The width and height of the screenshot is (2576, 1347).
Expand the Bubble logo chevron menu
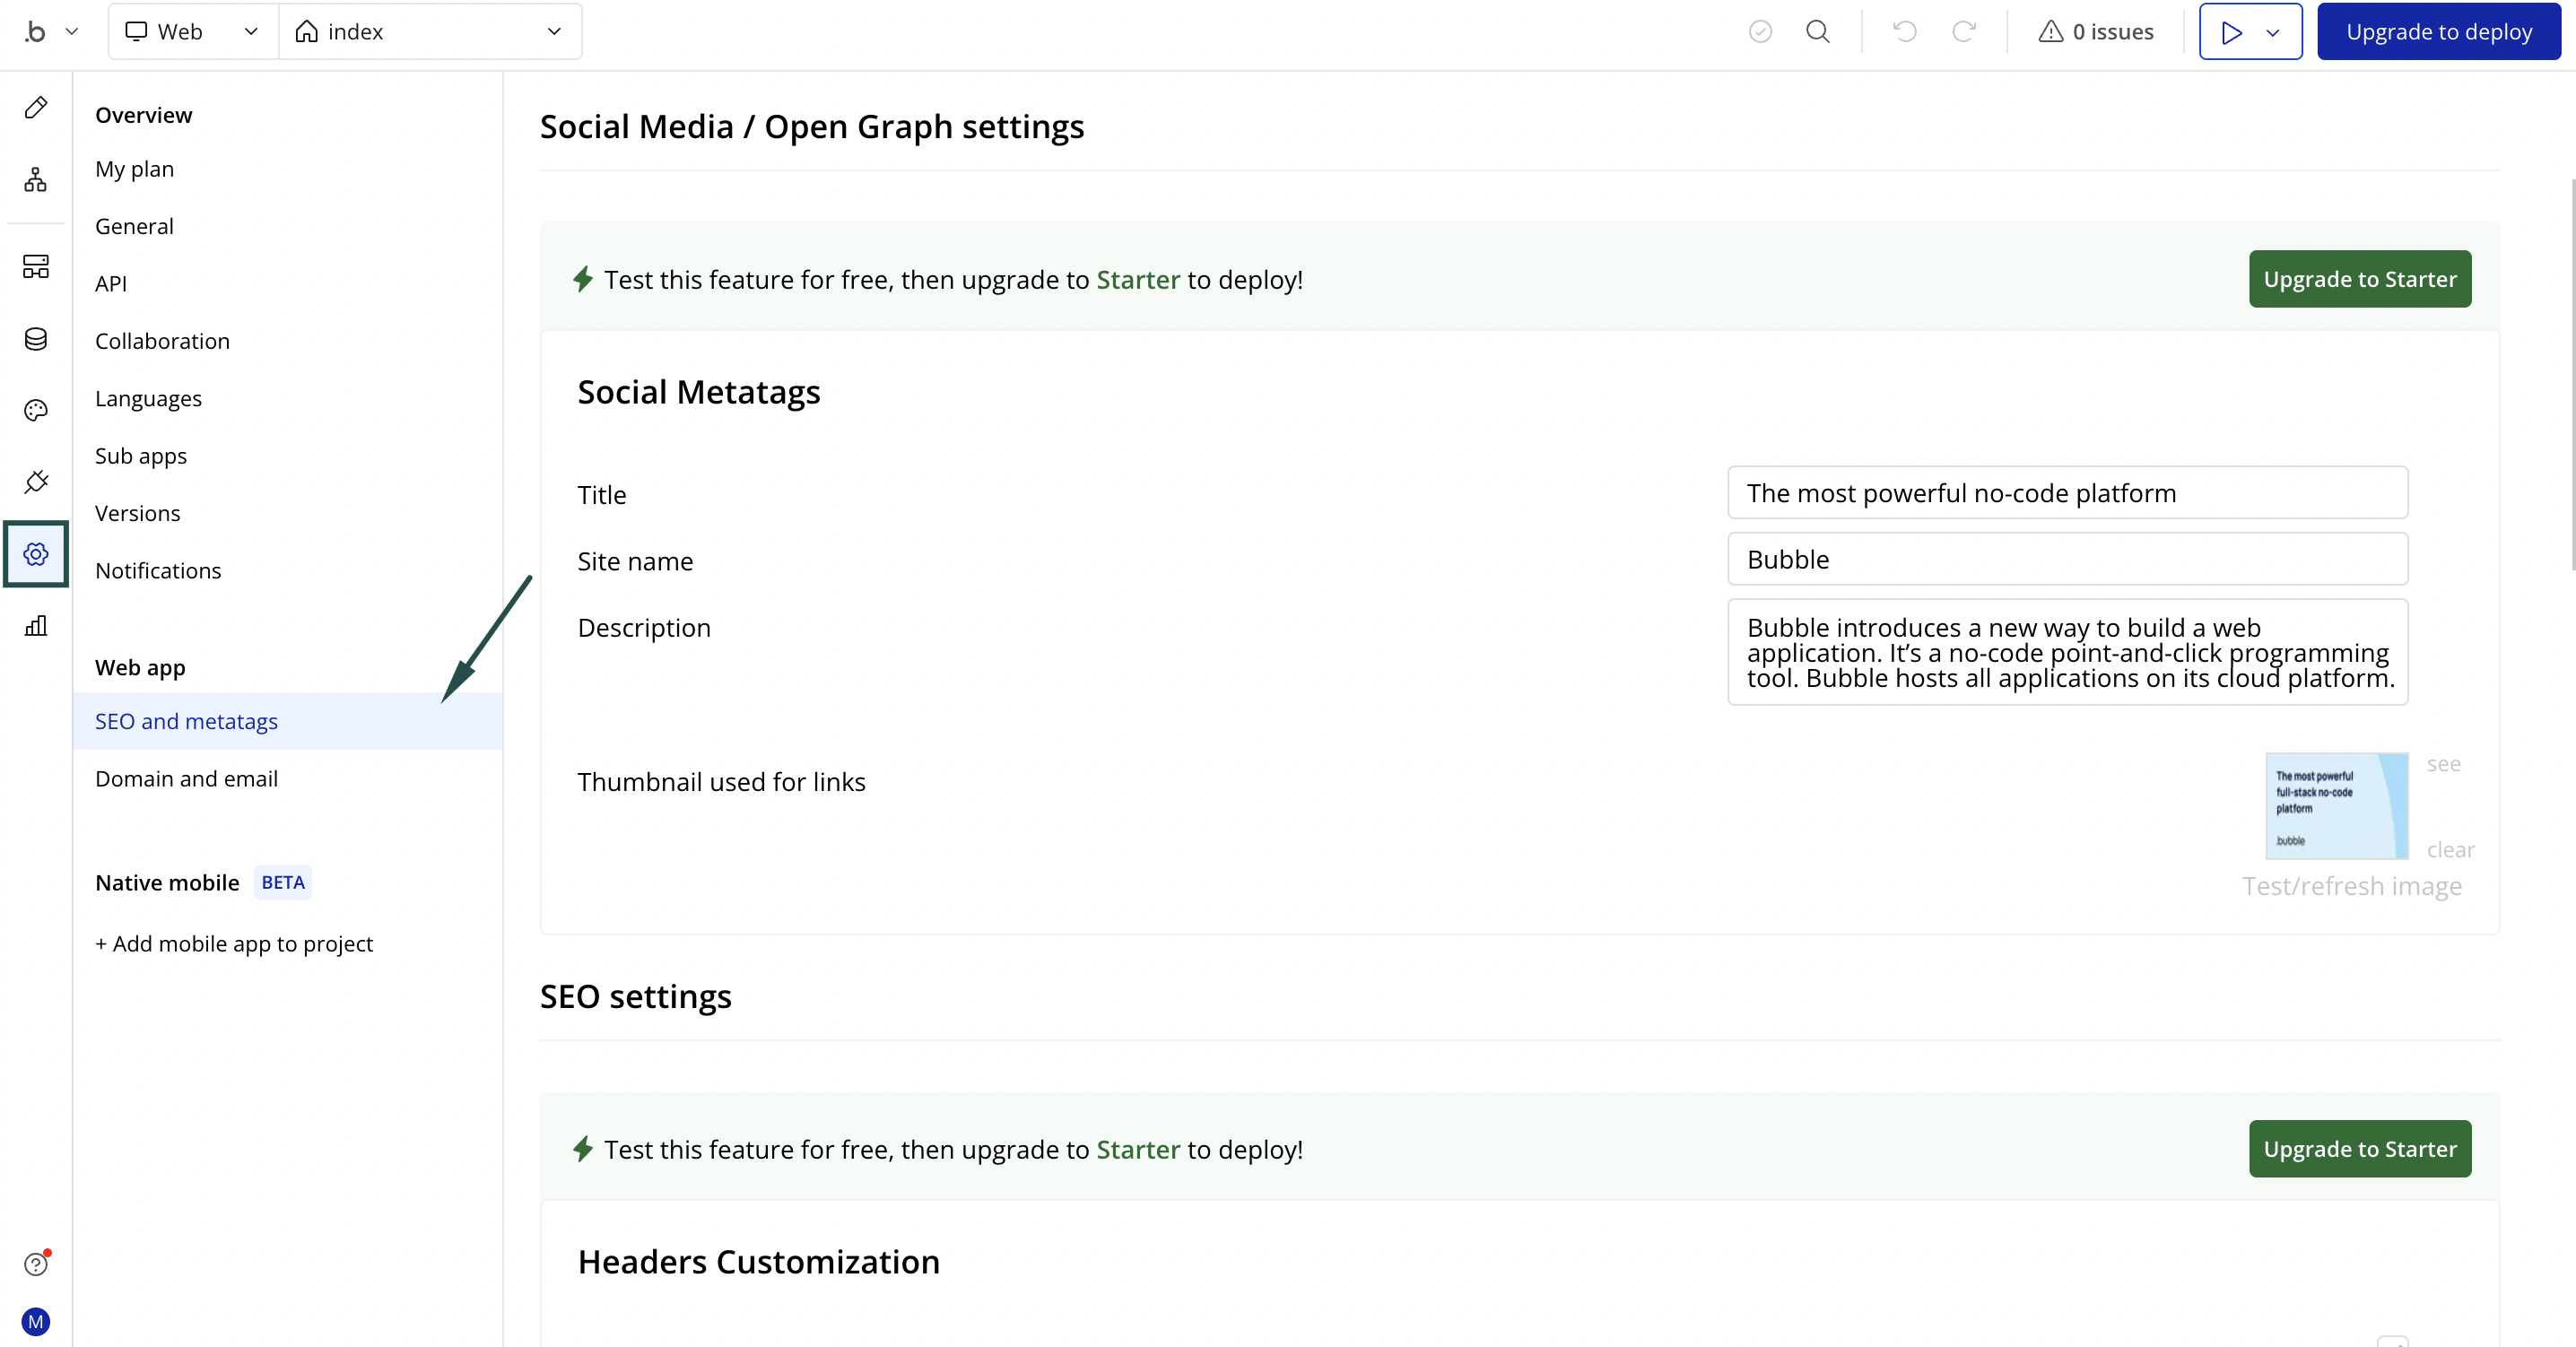72,31
